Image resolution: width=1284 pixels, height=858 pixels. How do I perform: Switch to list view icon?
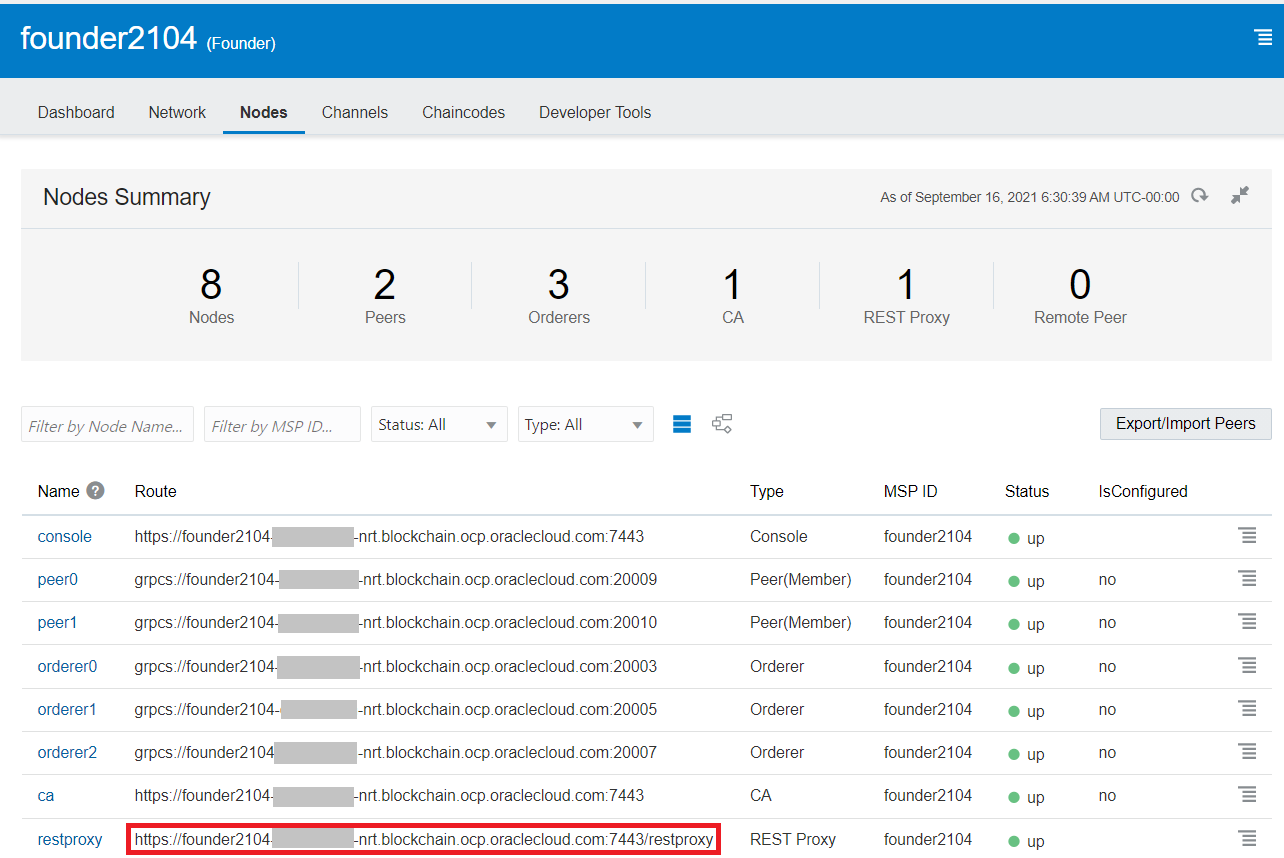pyautogui.click(x=682, y=424)
